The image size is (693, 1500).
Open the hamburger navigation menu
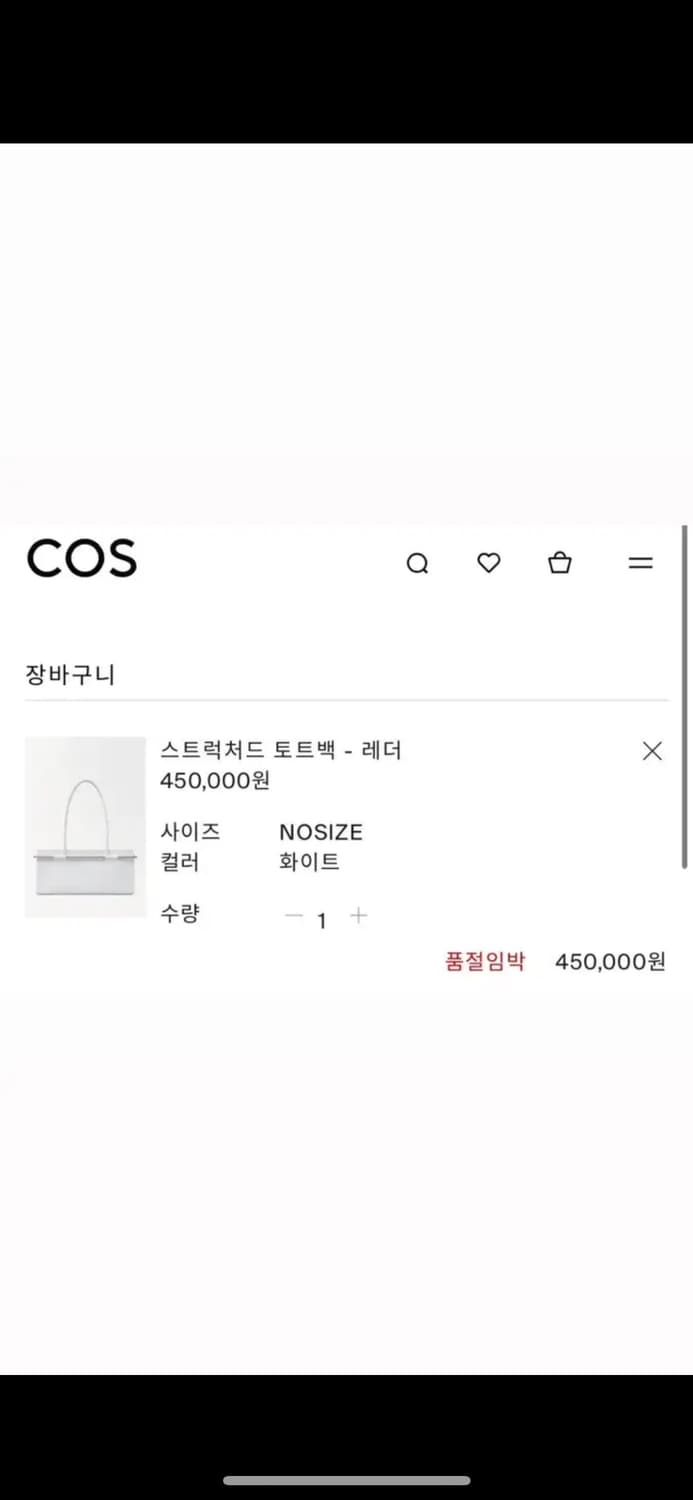[639, 563]
